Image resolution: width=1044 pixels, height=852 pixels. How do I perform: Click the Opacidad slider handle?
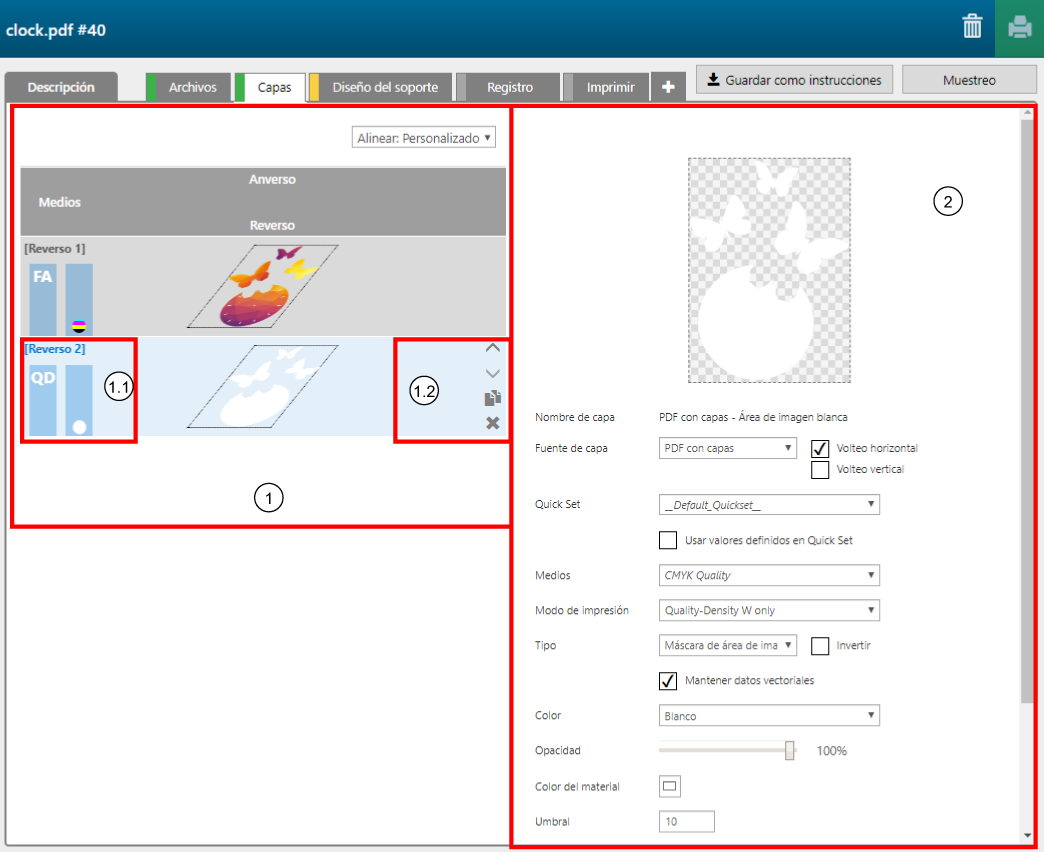point(790,750)
